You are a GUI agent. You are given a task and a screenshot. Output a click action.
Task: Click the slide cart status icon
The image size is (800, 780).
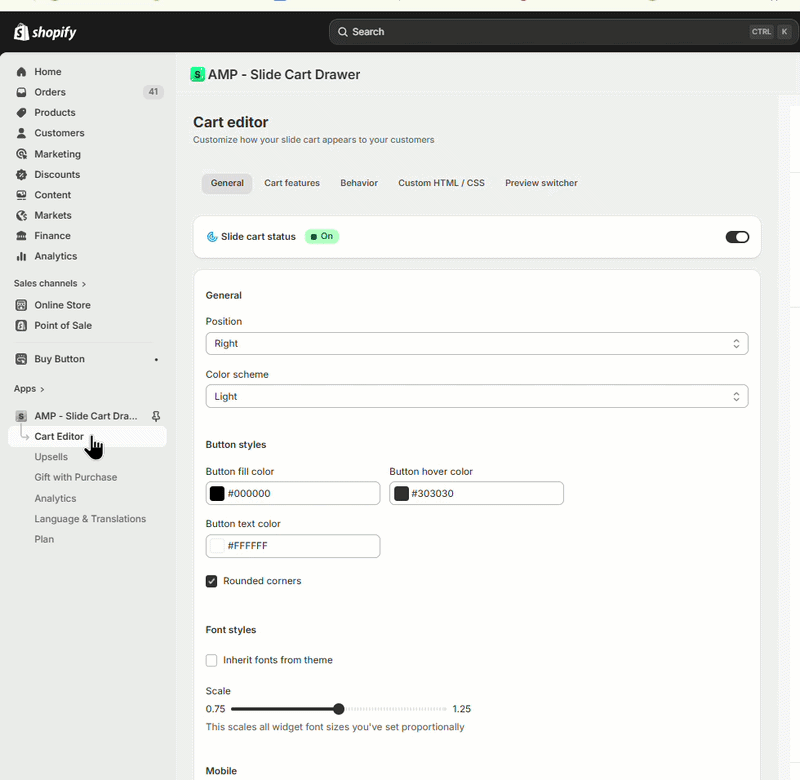point(212,237)
